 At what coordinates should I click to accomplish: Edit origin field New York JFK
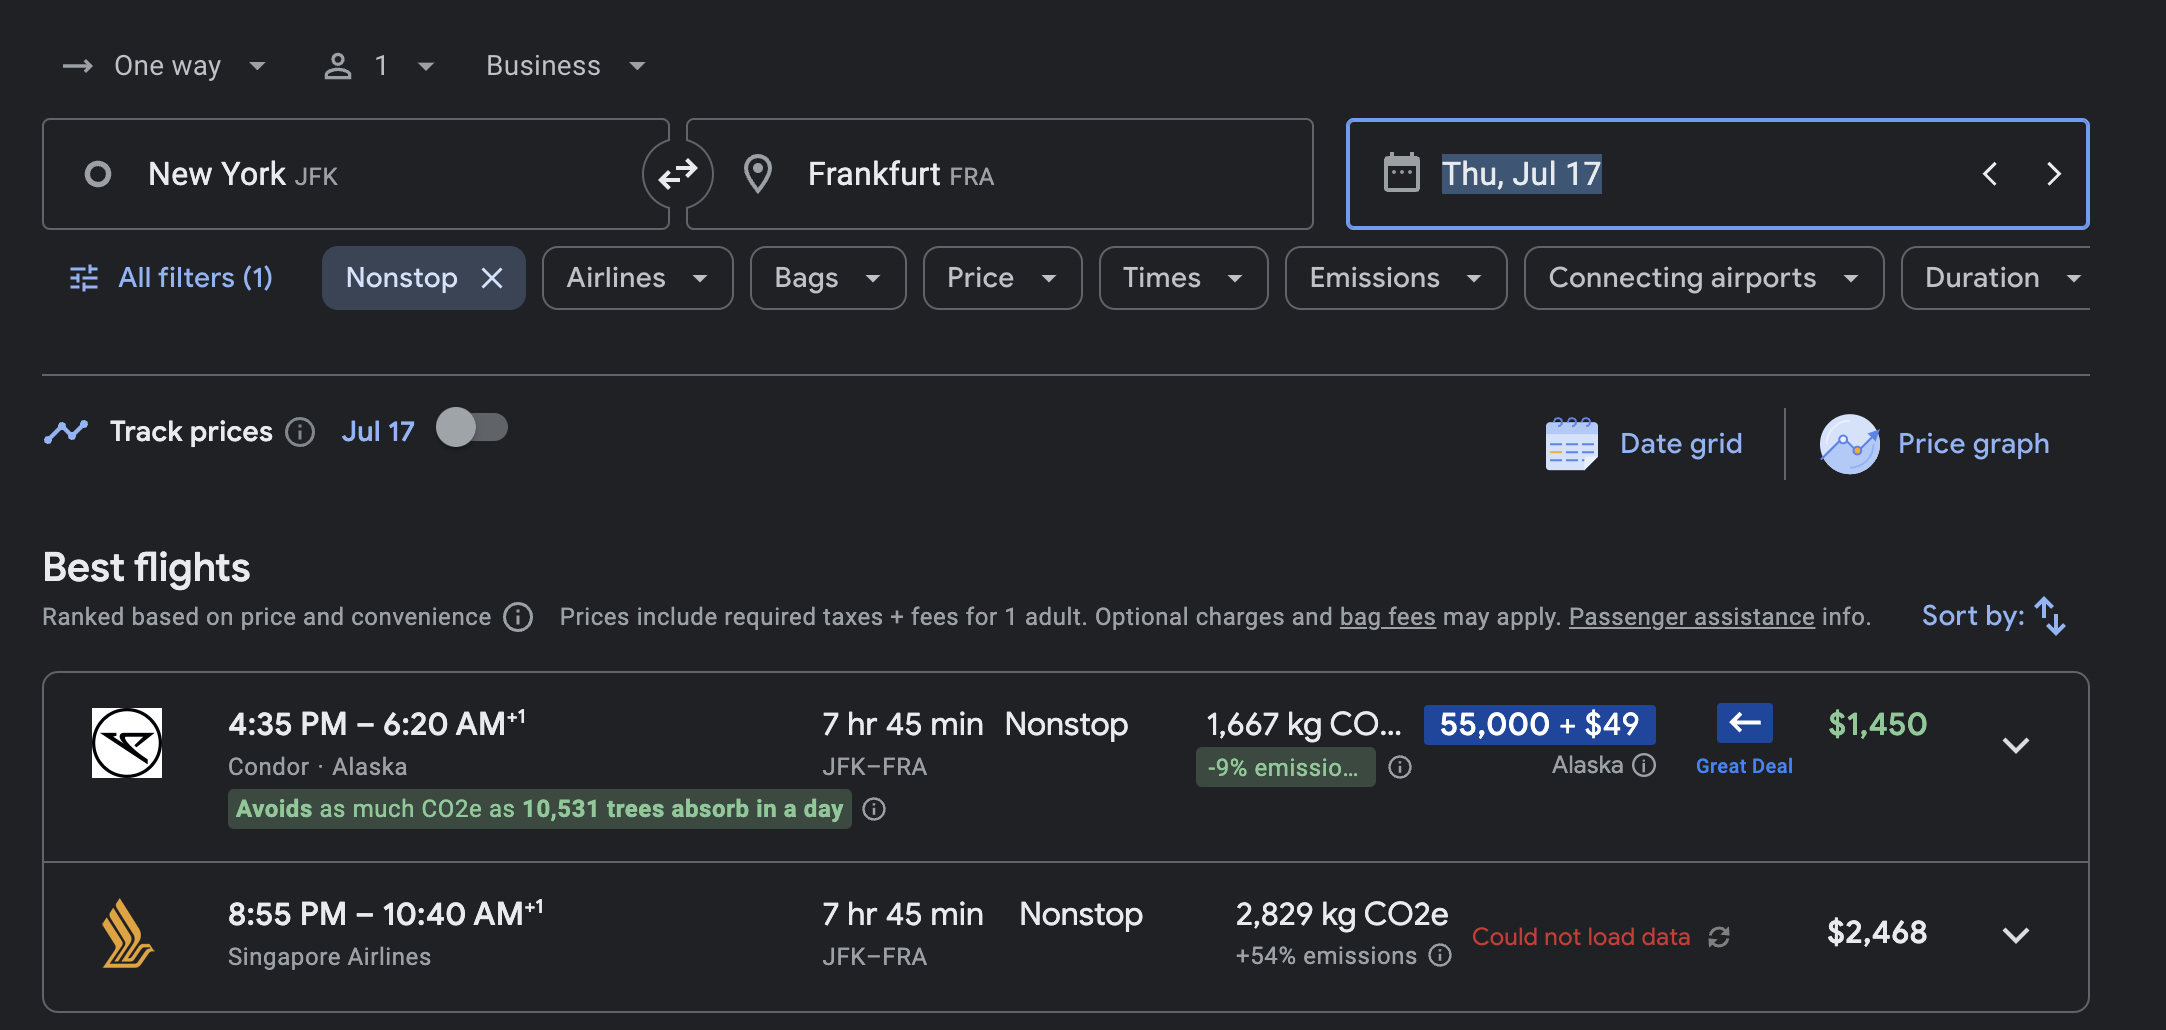coord(355,174)
